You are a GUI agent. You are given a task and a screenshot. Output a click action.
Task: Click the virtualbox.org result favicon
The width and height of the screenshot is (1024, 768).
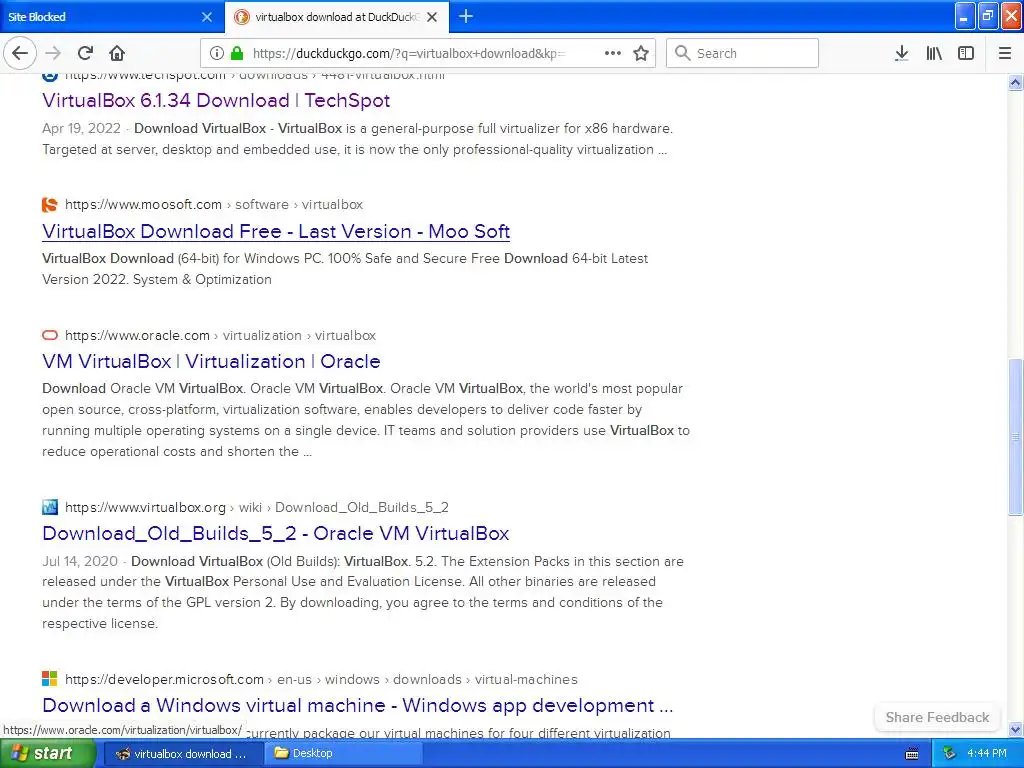(50, 507)
